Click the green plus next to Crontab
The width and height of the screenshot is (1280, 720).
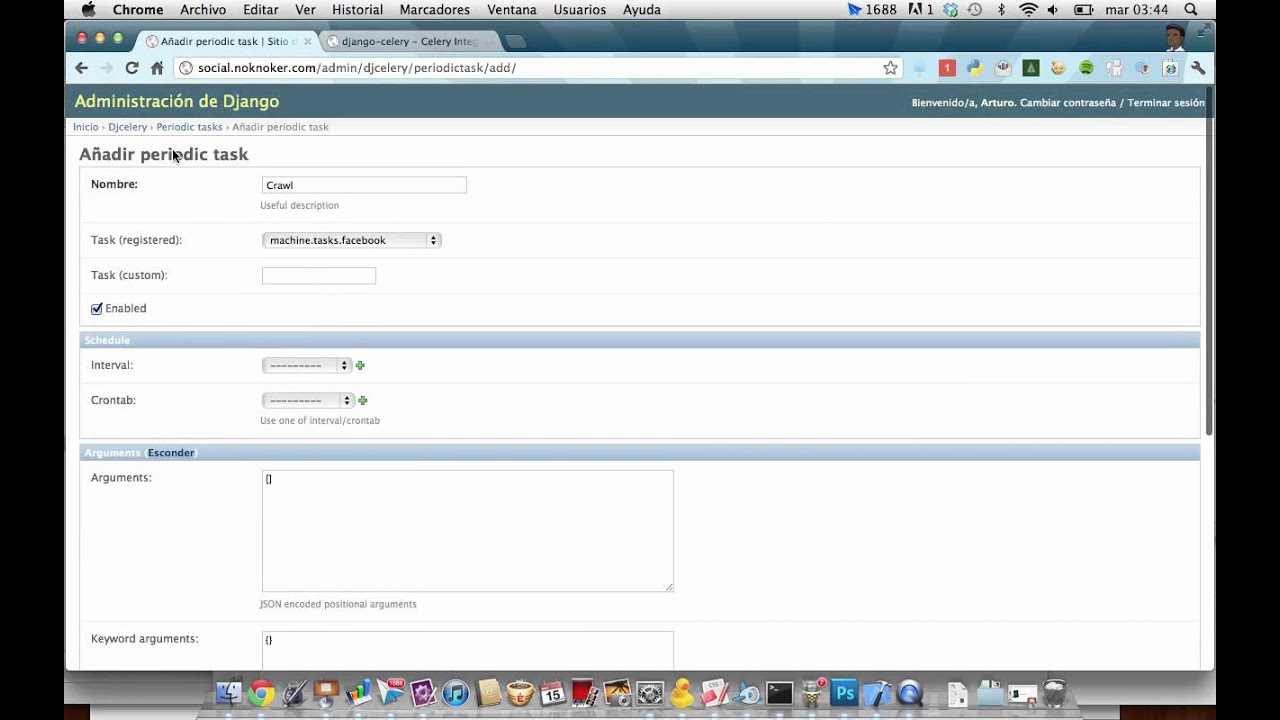point(363,401)
